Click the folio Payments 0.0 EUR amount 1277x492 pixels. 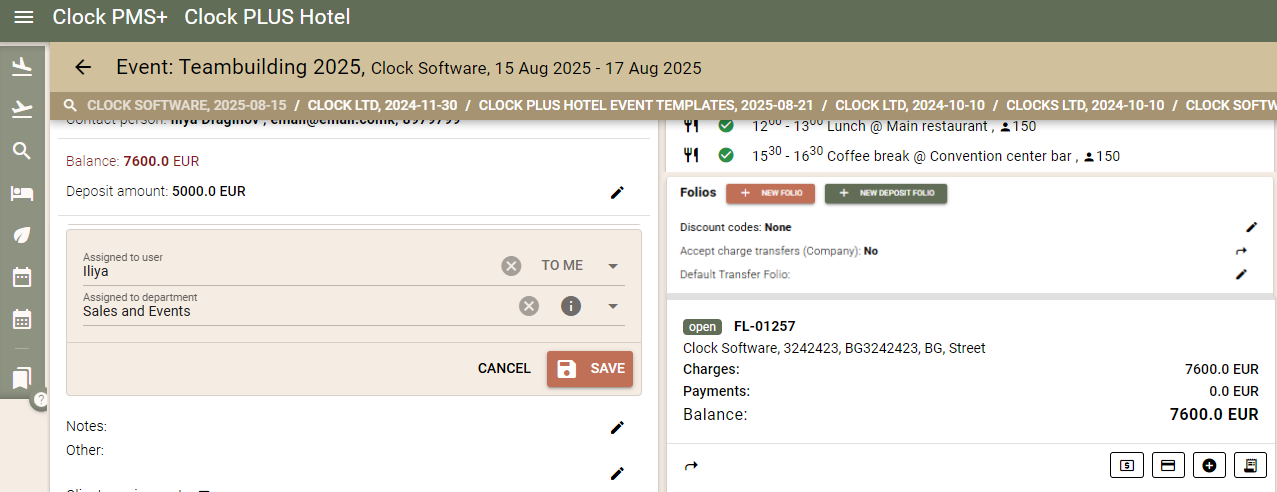tap(1233, 391)
